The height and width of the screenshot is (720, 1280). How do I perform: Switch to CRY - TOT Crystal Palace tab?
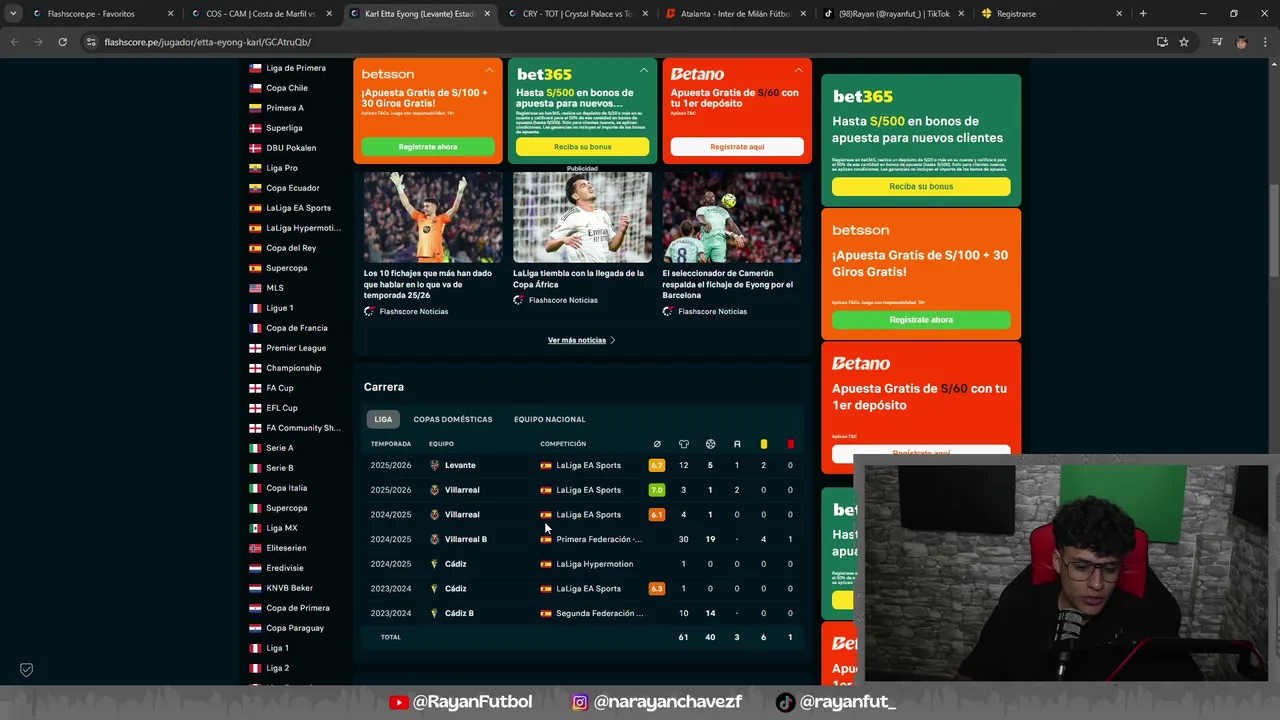tap(575, 14)
